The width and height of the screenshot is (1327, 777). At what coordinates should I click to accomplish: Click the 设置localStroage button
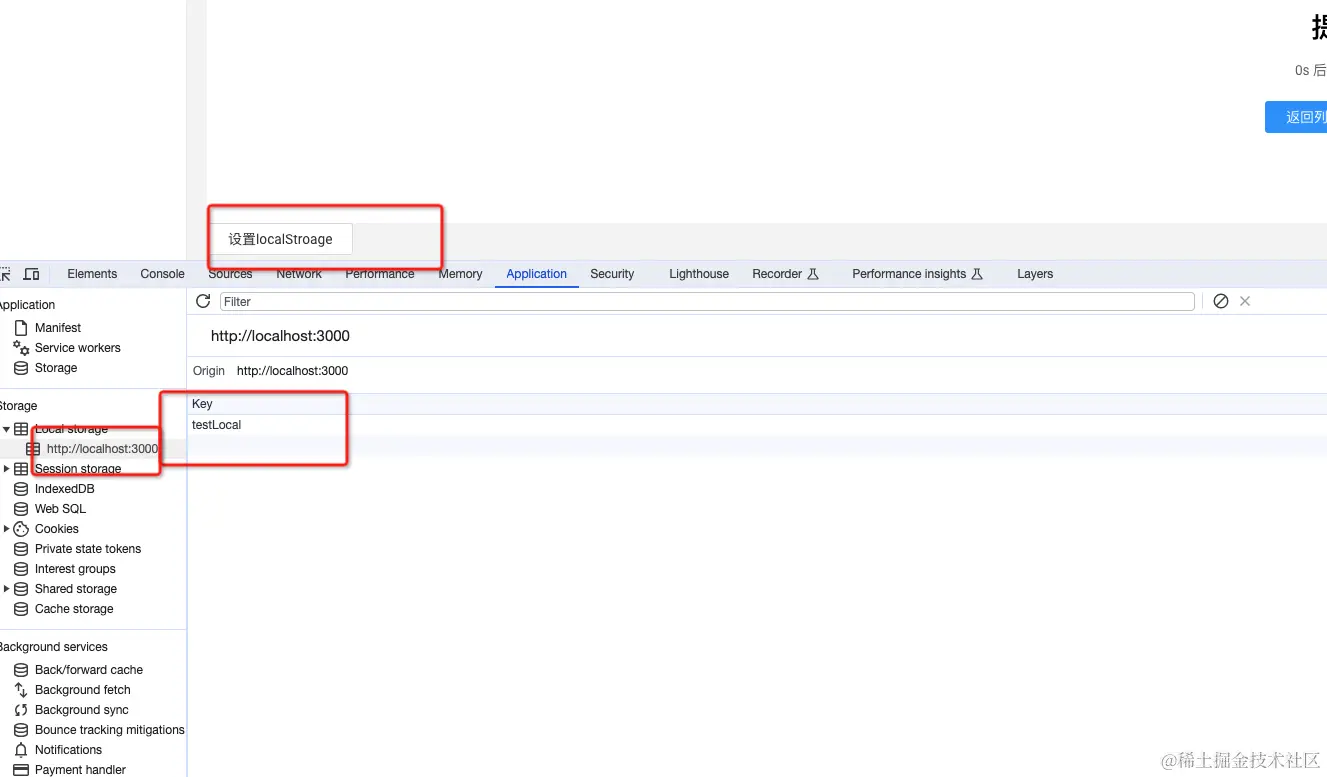coord(280,239)
